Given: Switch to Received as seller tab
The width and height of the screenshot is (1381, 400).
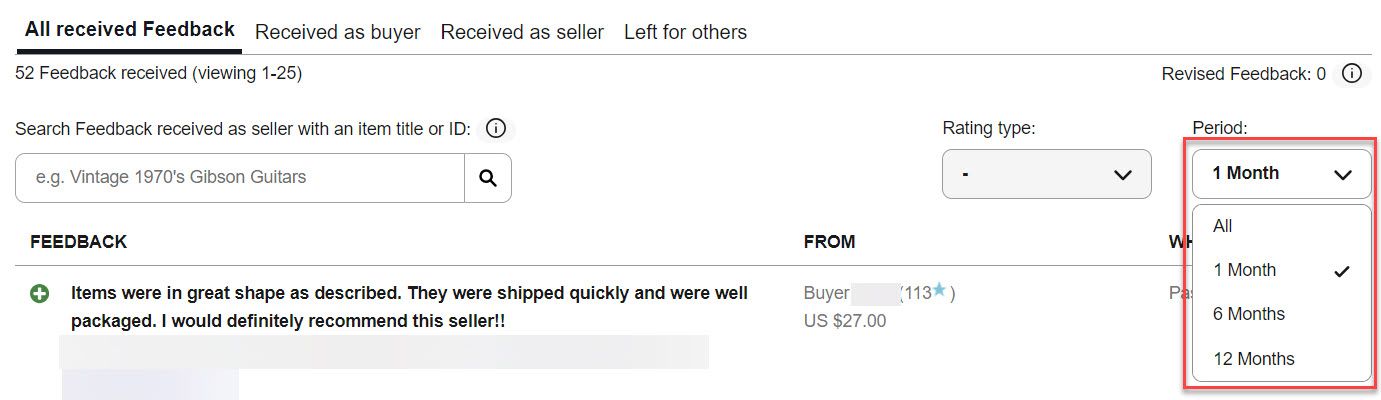Looking at the screenshot, I should pos(522,32).
